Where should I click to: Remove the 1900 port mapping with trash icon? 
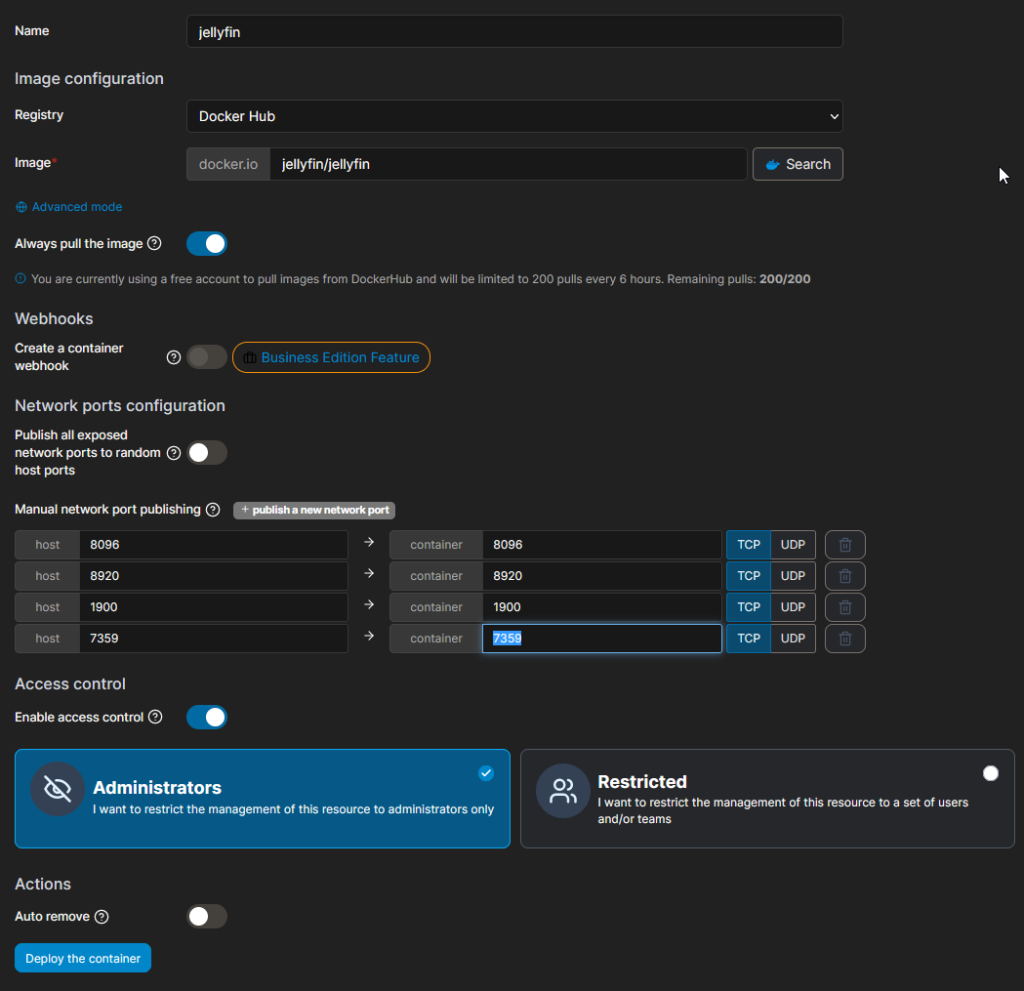pyautogui.click(x=844, y=608)
